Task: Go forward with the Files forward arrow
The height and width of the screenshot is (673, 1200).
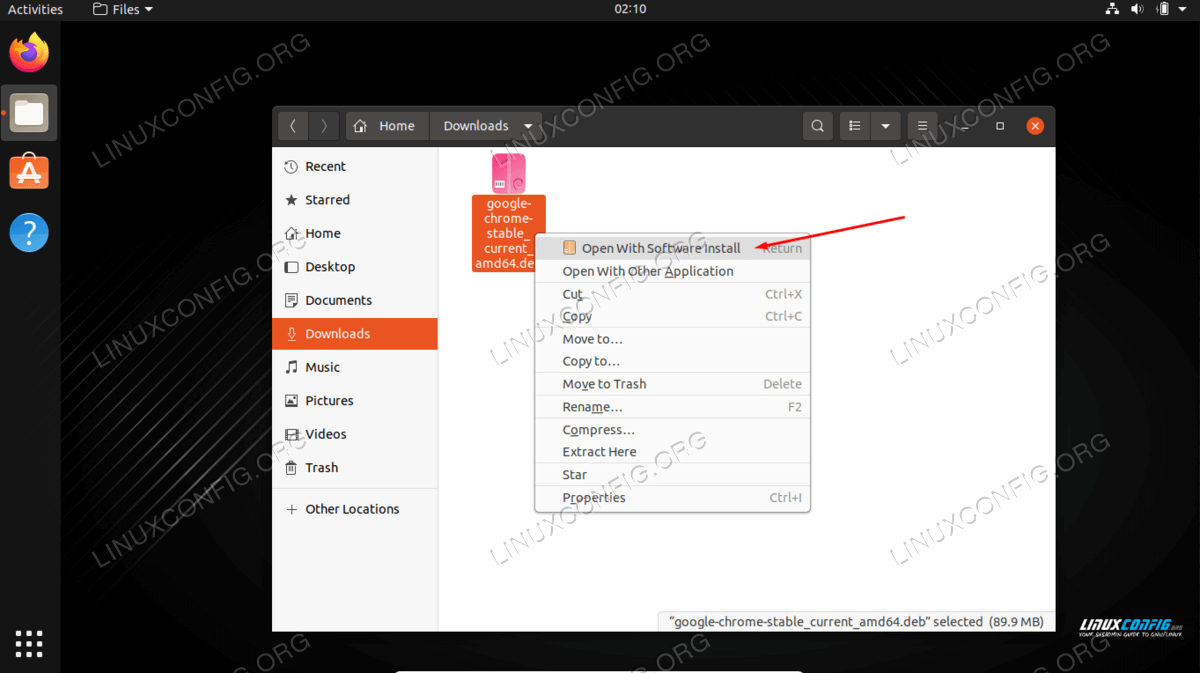Action: tap(323, 126)
